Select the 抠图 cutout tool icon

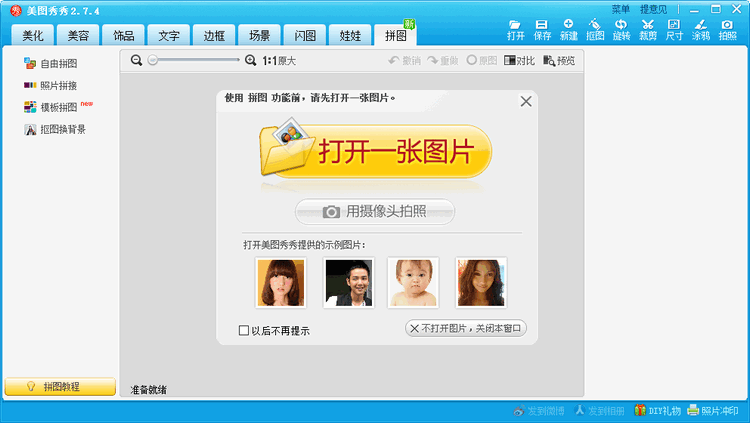pos(595,28)
